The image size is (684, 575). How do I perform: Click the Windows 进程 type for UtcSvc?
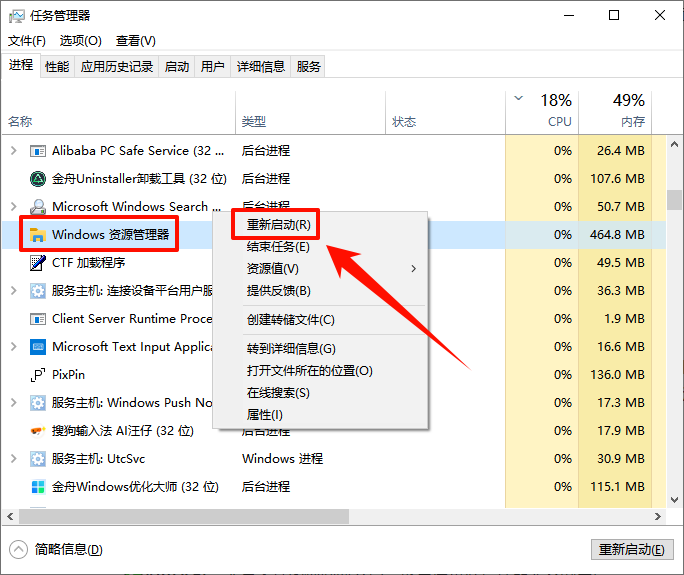(x=283, y=459)
